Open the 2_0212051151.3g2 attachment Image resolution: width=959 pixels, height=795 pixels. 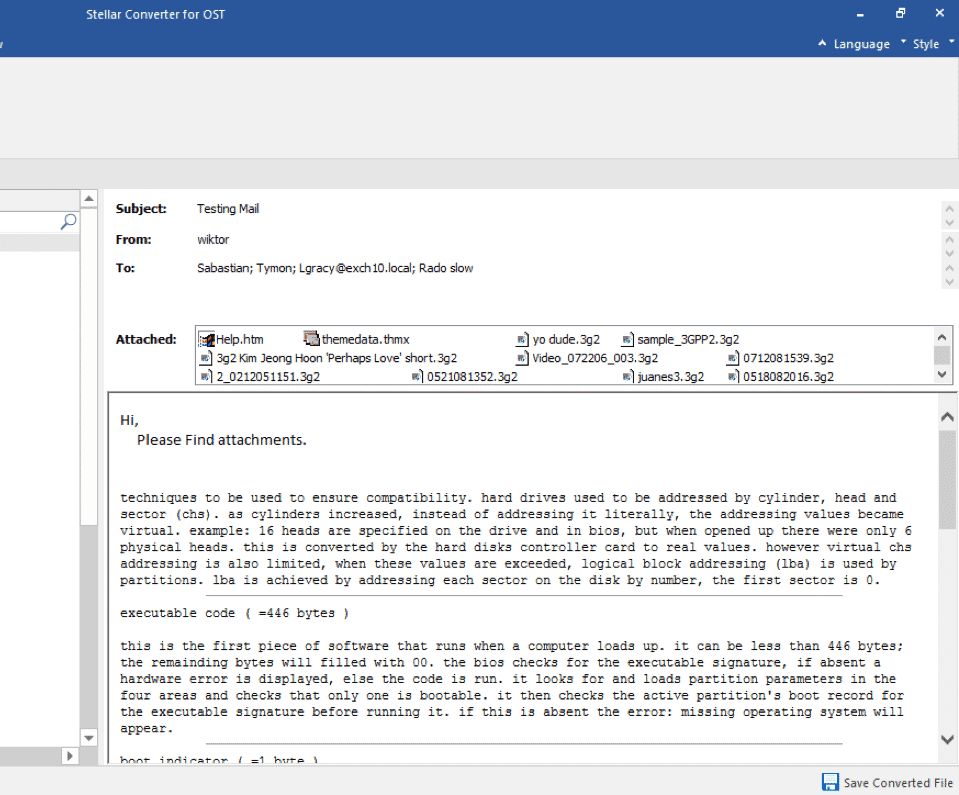(x=260, y=377)
